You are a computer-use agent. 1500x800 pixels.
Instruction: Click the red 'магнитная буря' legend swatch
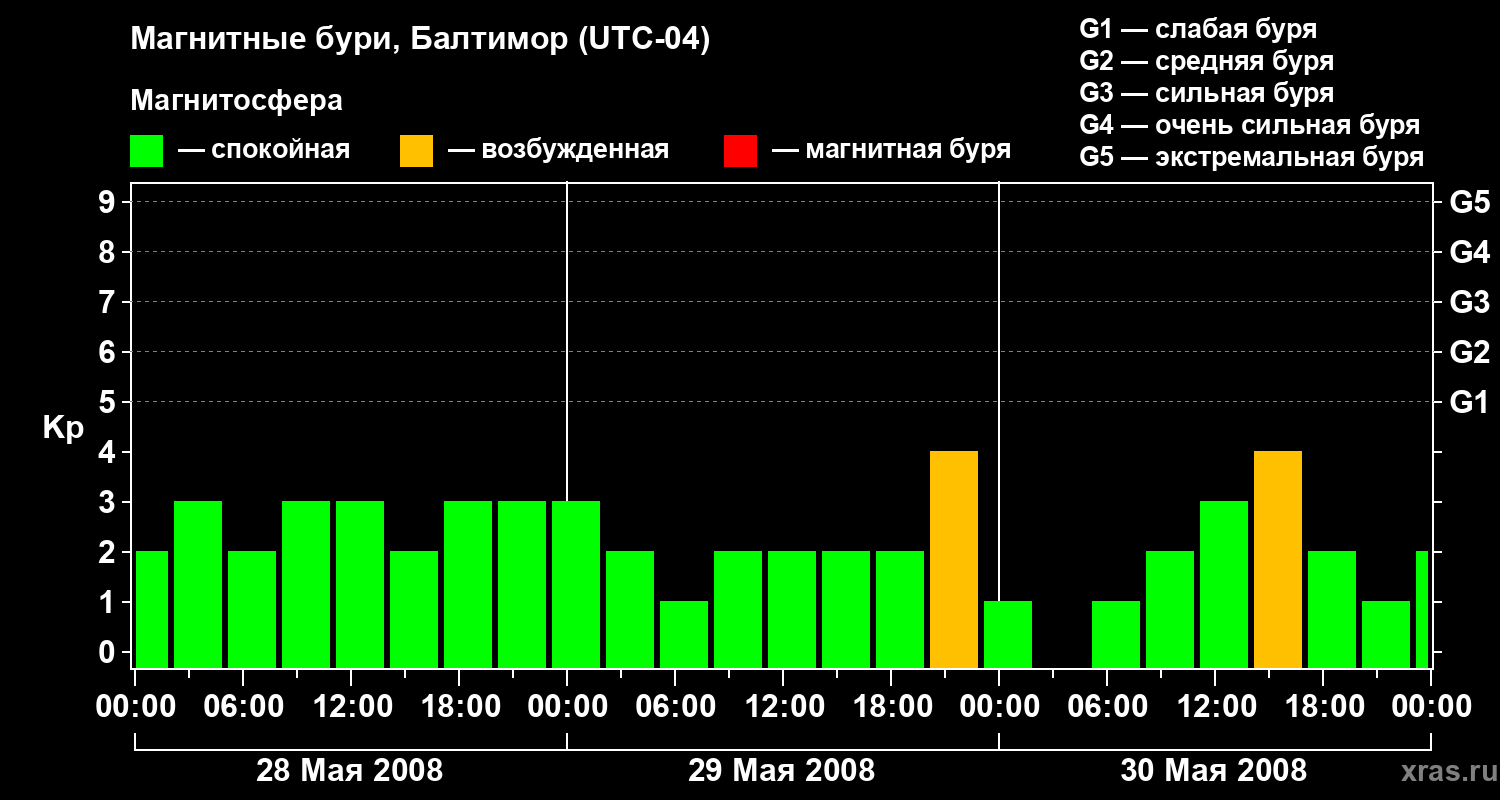(x=740, y=151)
